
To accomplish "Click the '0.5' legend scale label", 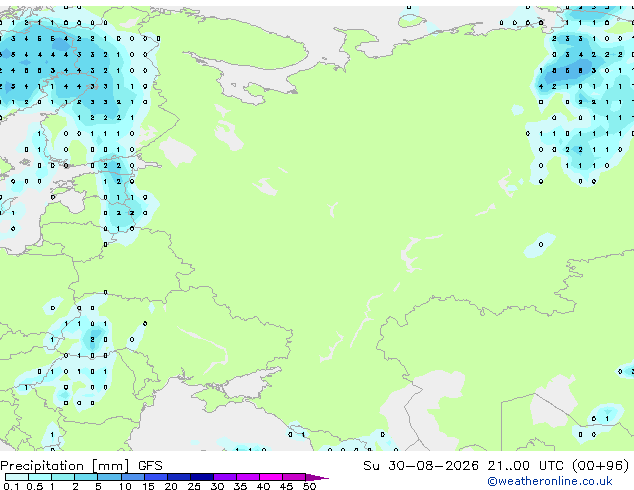I will pos(35,486).
